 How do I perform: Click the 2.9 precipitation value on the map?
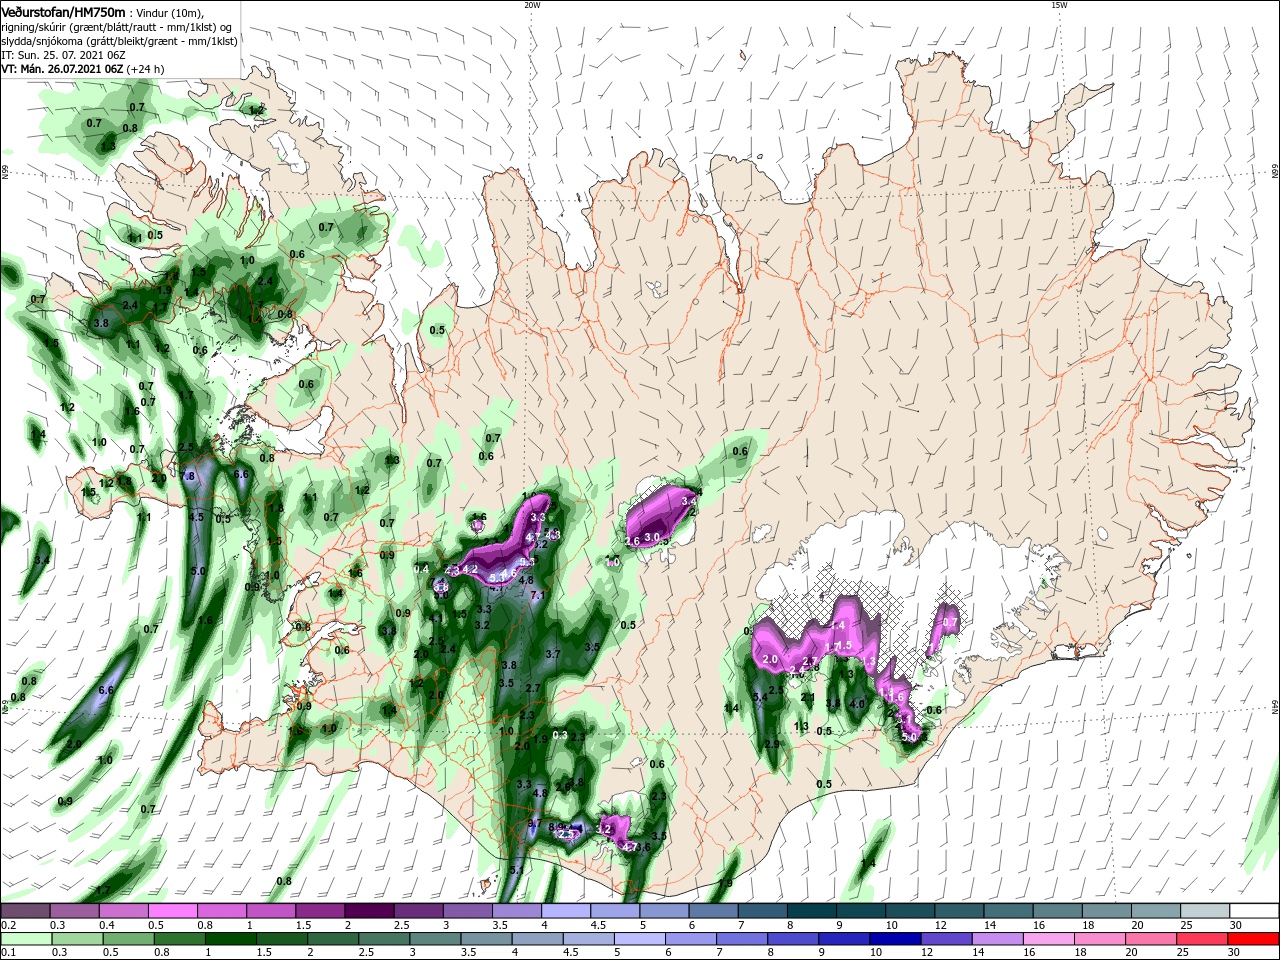(772, 745)
